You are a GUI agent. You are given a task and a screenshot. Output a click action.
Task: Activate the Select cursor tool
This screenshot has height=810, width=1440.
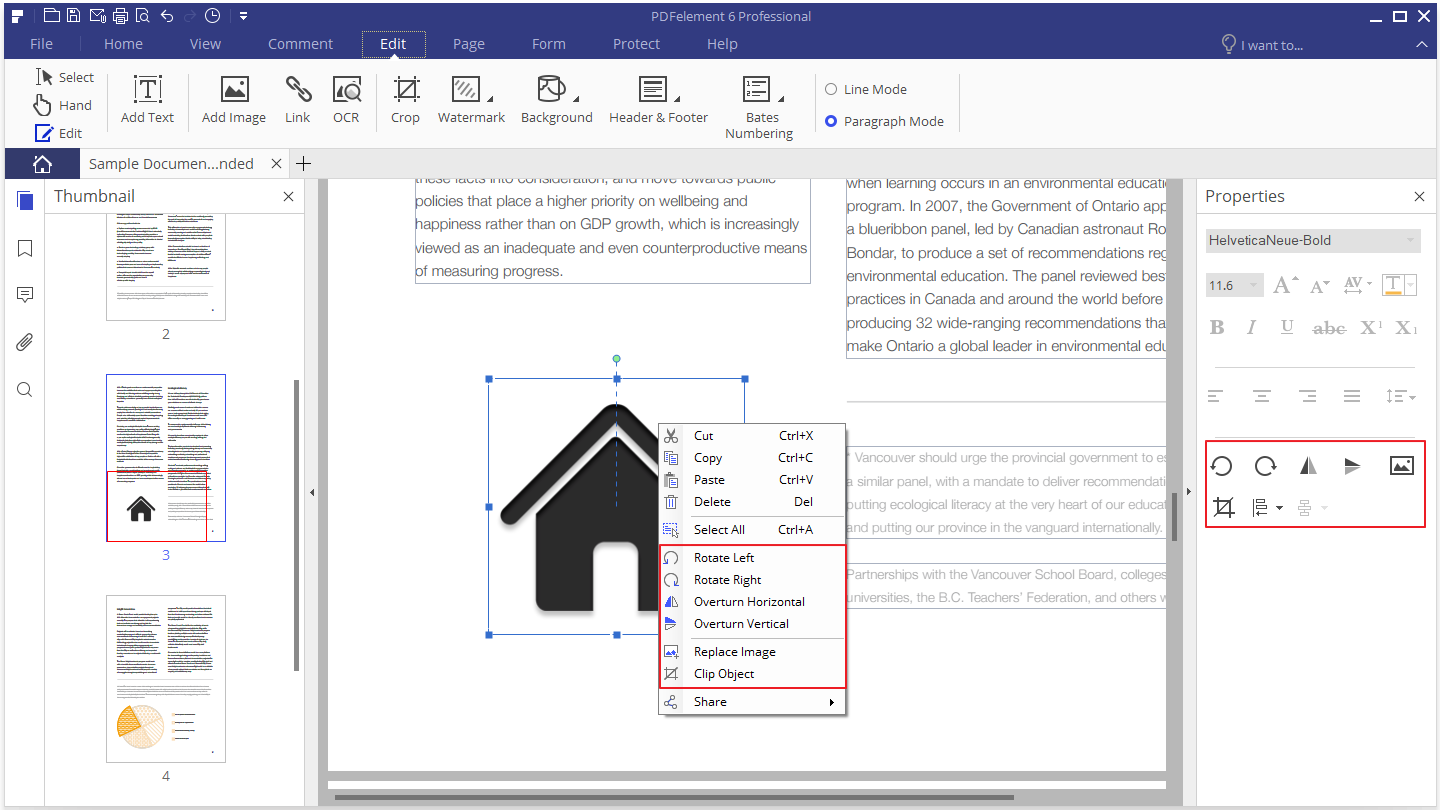tap(64, 77)
